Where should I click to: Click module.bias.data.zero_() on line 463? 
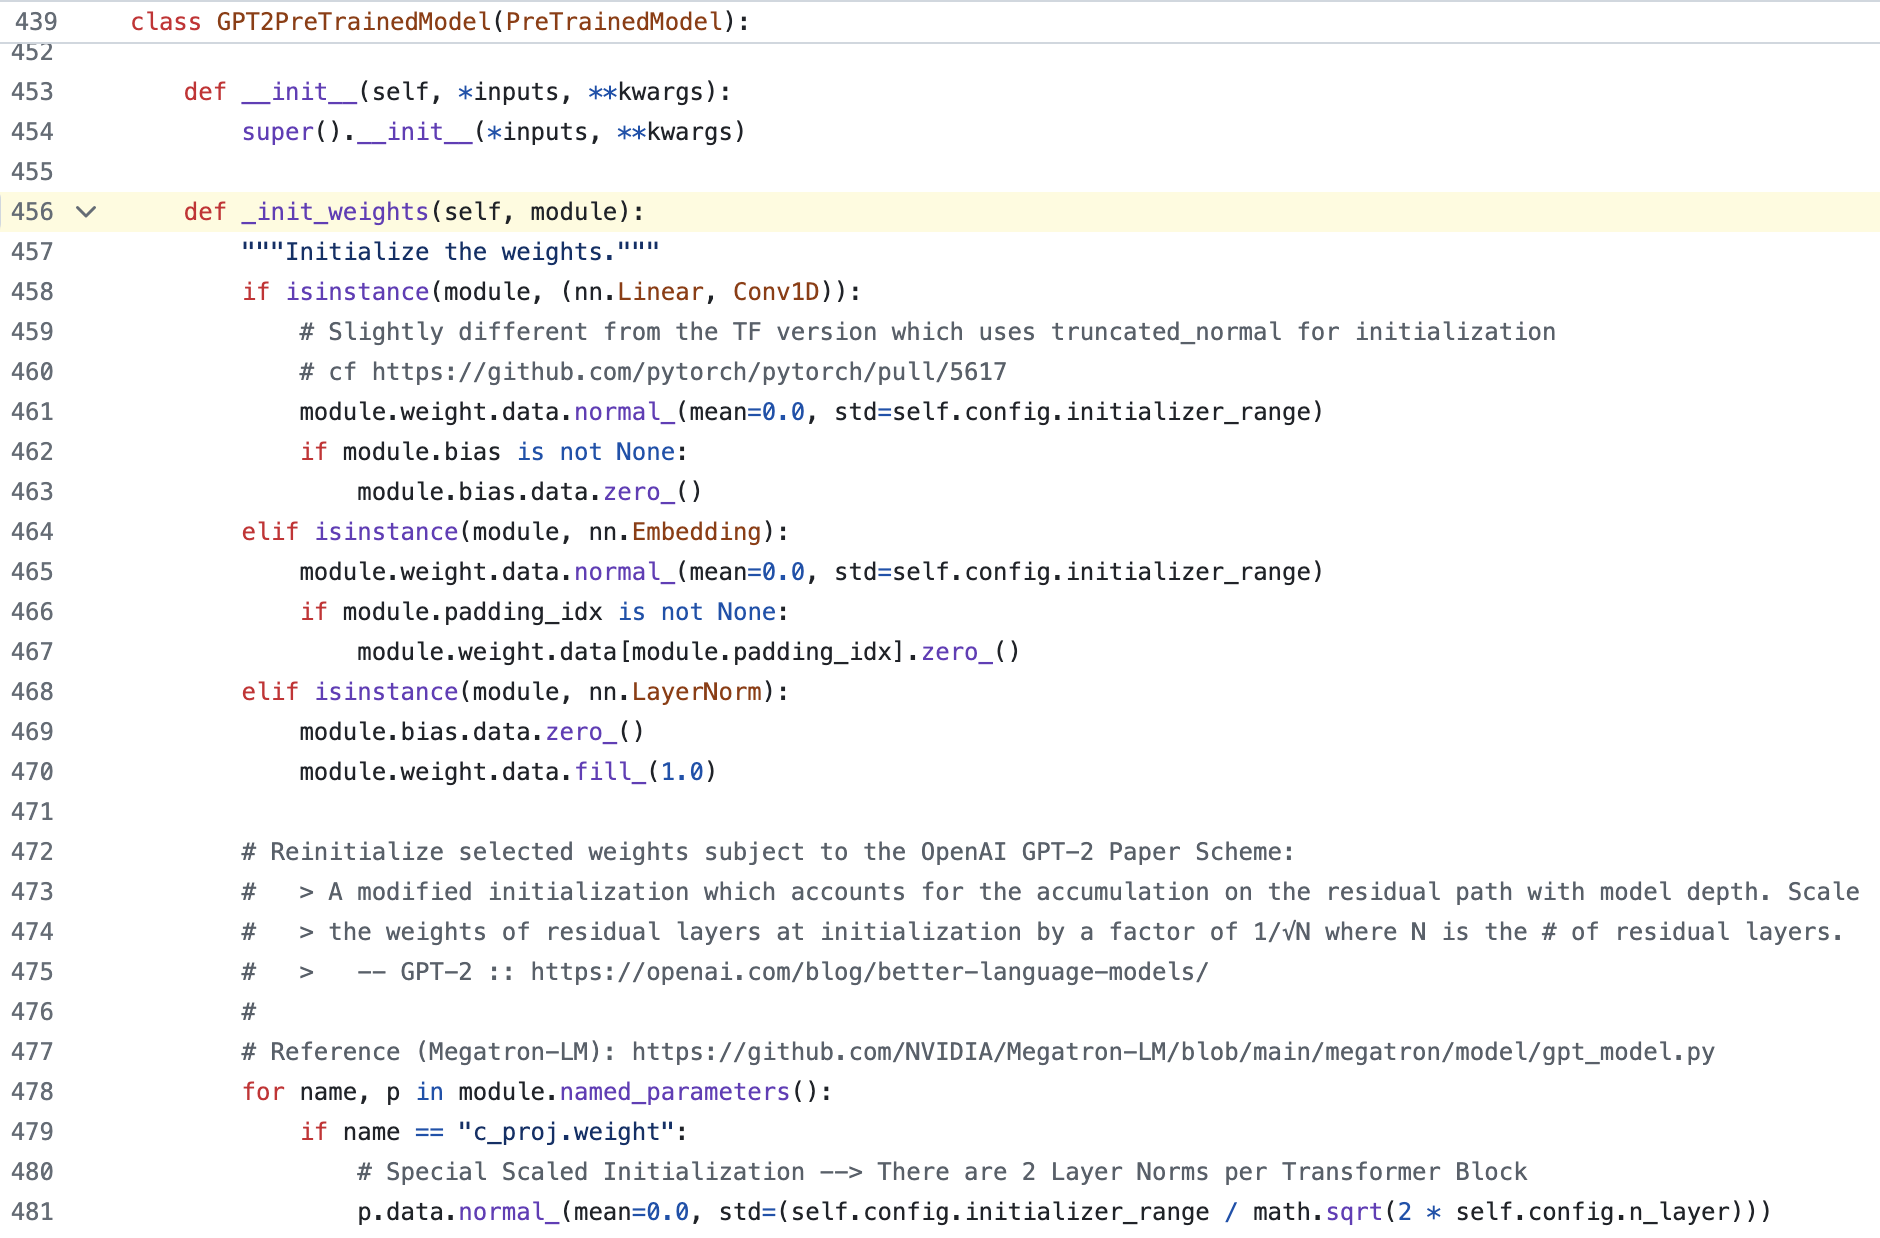point(530,492)
